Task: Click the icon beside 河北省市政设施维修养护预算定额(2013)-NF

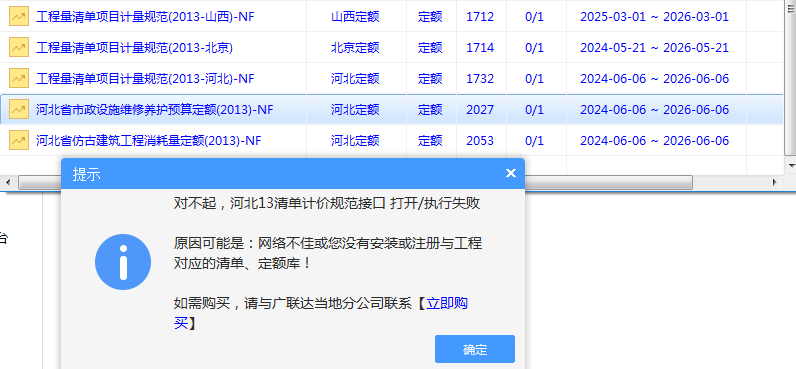Action: pos(19,110)
